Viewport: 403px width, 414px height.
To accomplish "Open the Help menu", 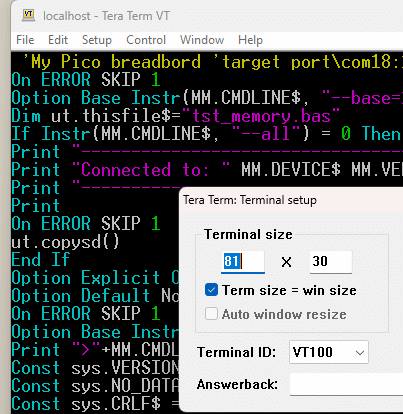I will pyautogui.click(x=250, y=40).
